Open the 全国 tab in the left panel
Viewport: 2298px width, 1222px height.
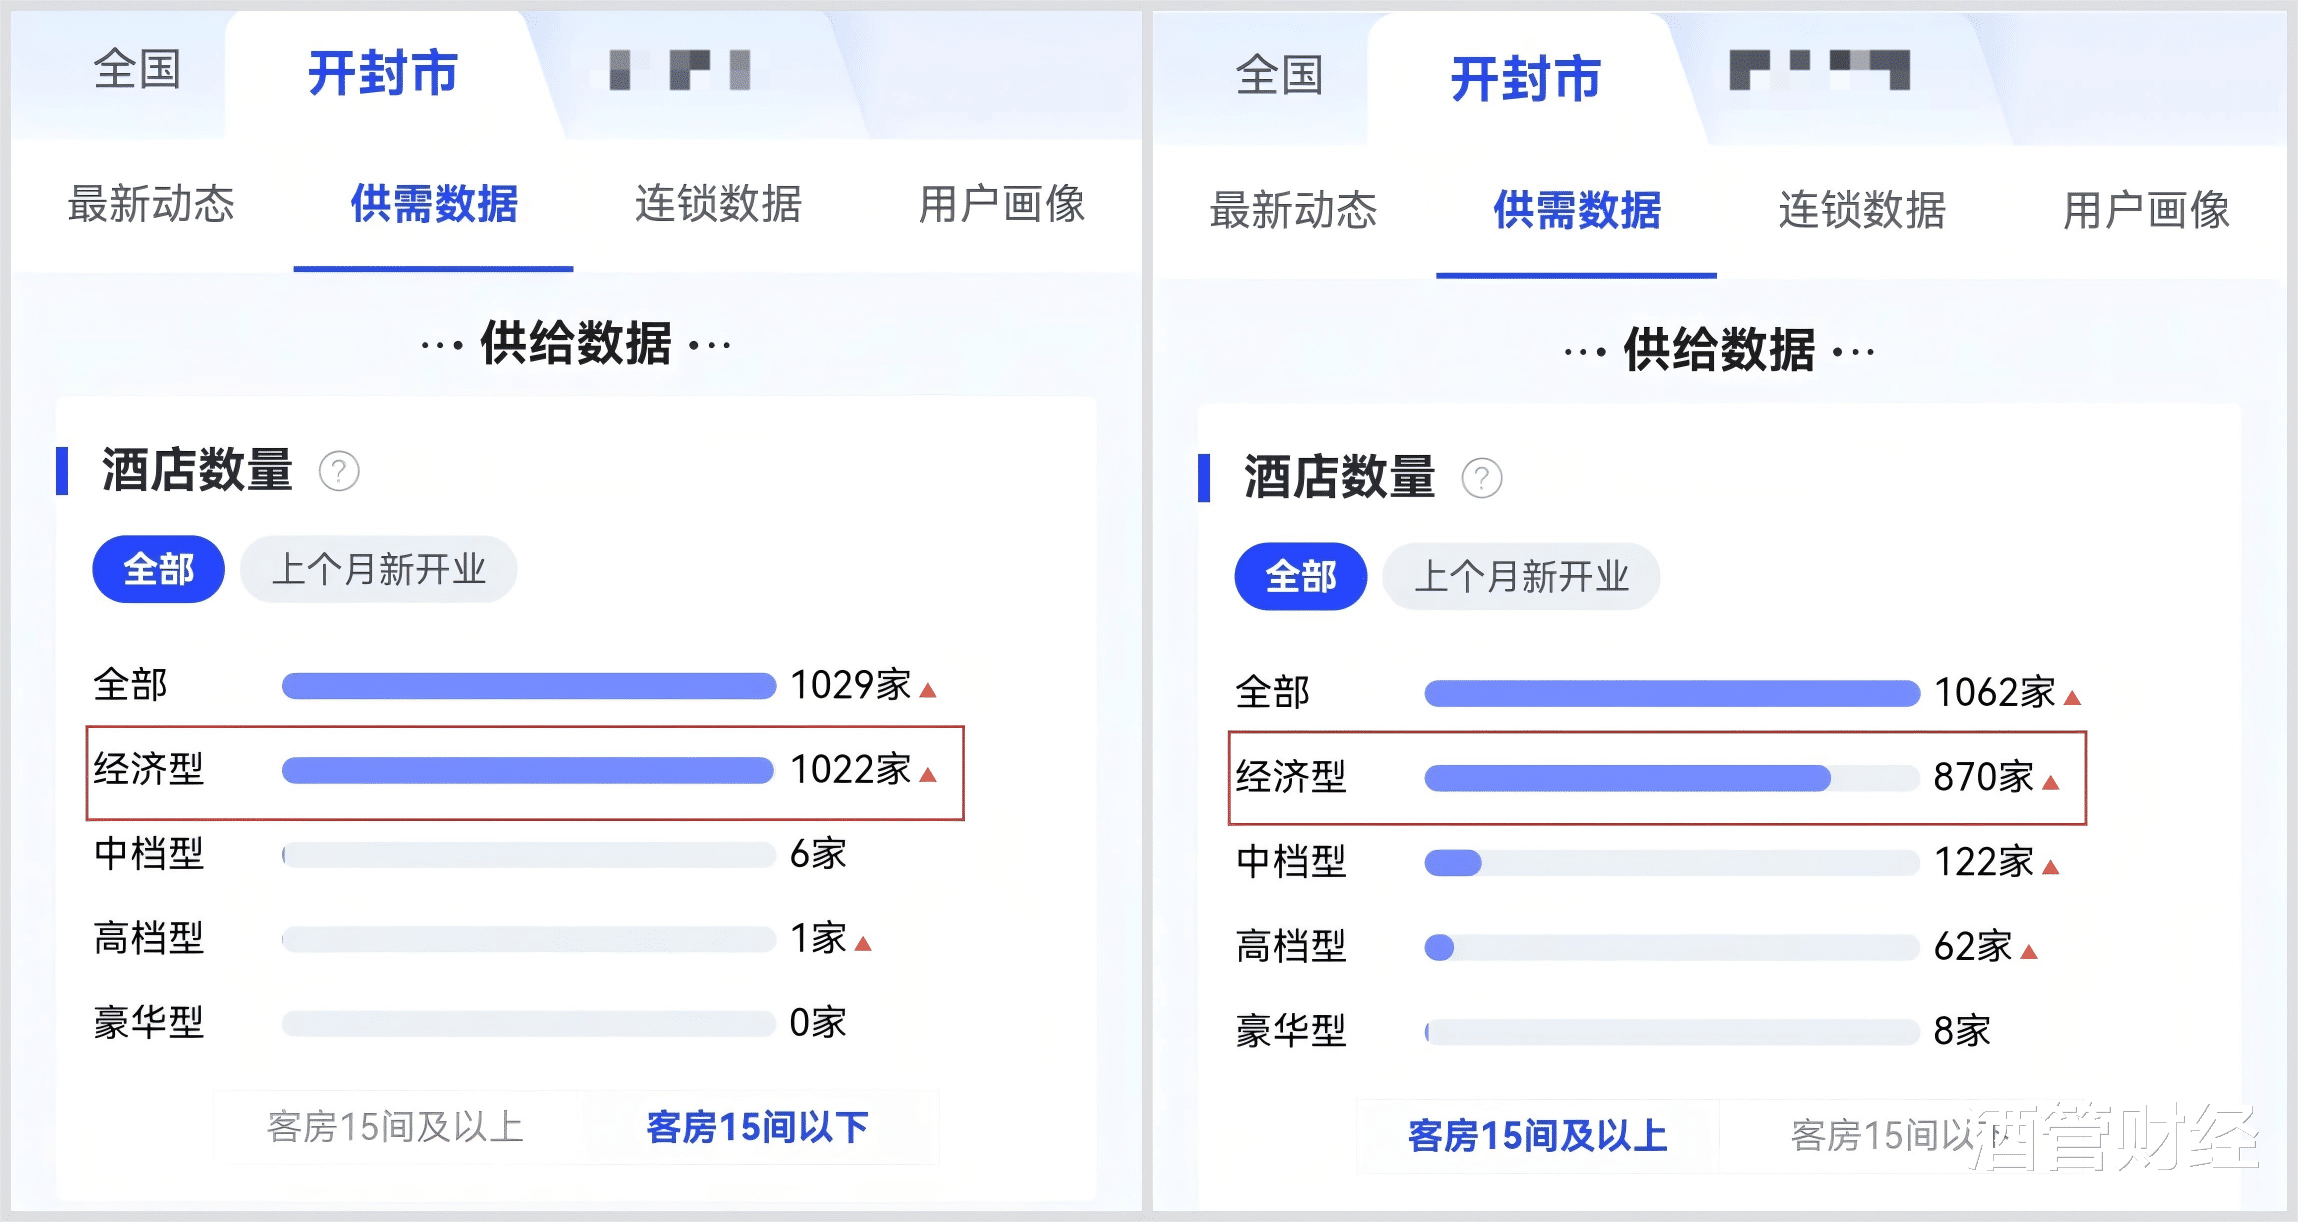click(x=137, y=71)
